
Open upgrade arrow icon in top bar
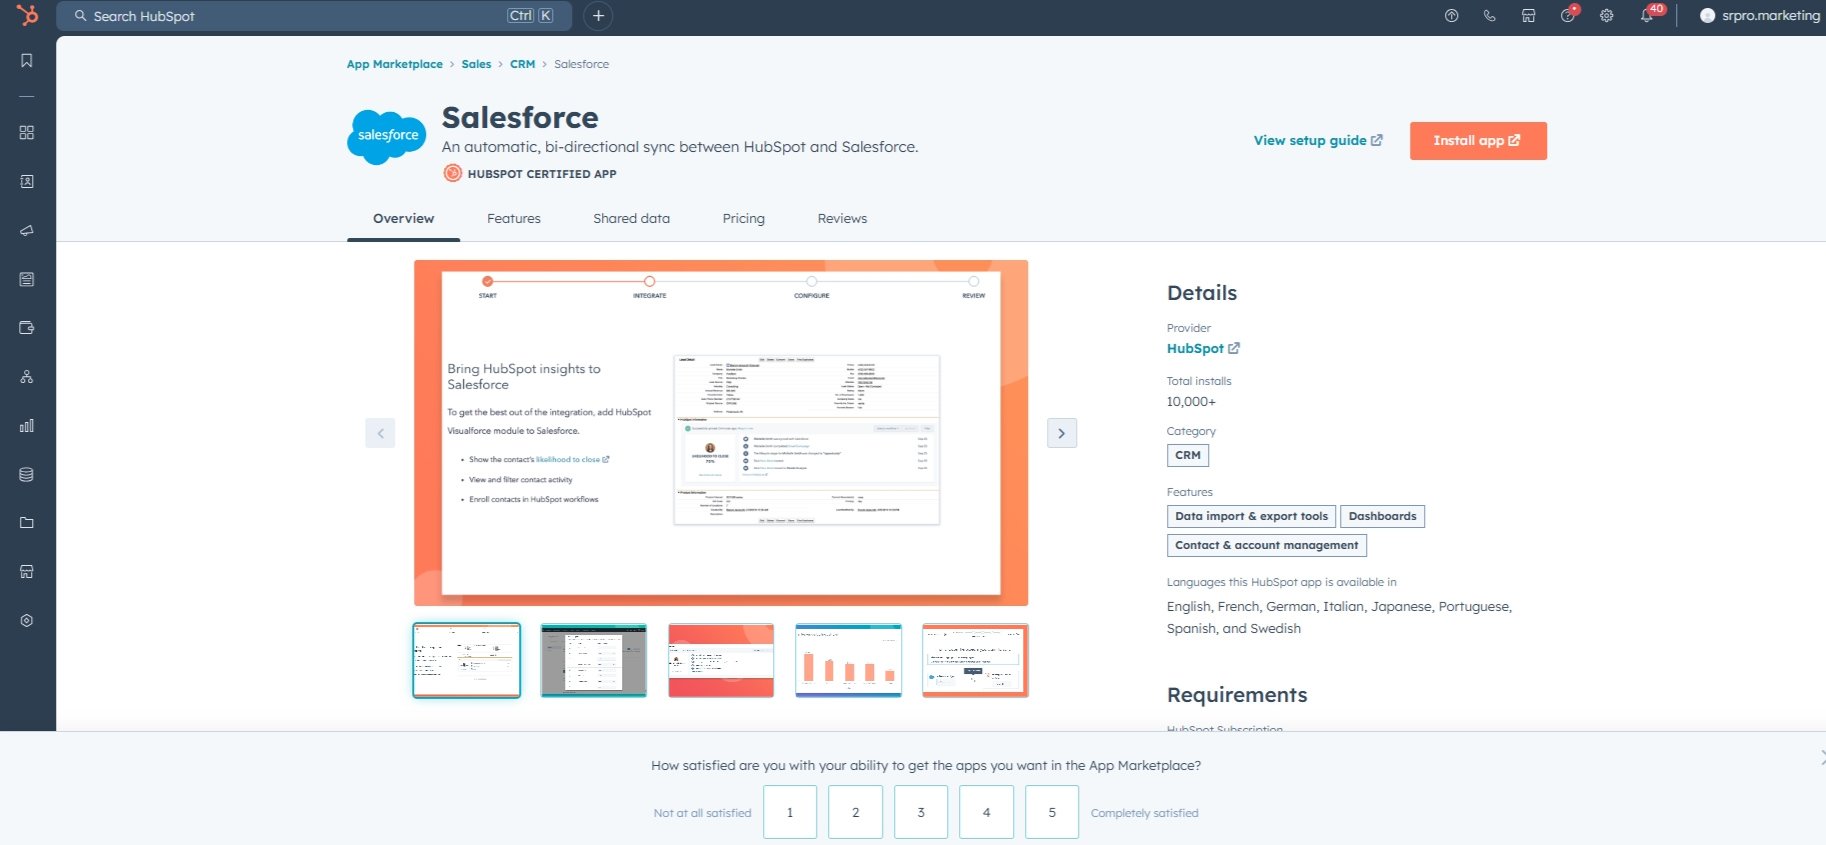click(1452, 16)
